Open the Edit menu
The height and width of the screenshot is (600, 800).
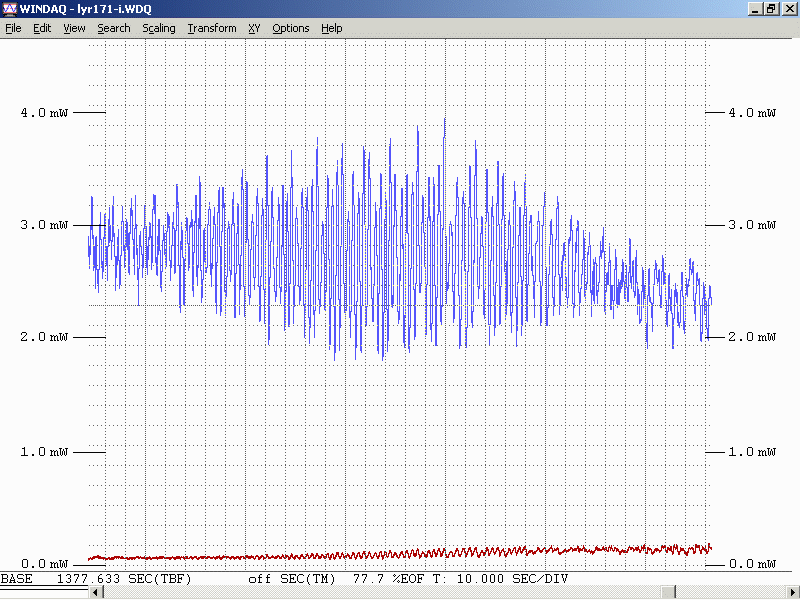(42, 28)
